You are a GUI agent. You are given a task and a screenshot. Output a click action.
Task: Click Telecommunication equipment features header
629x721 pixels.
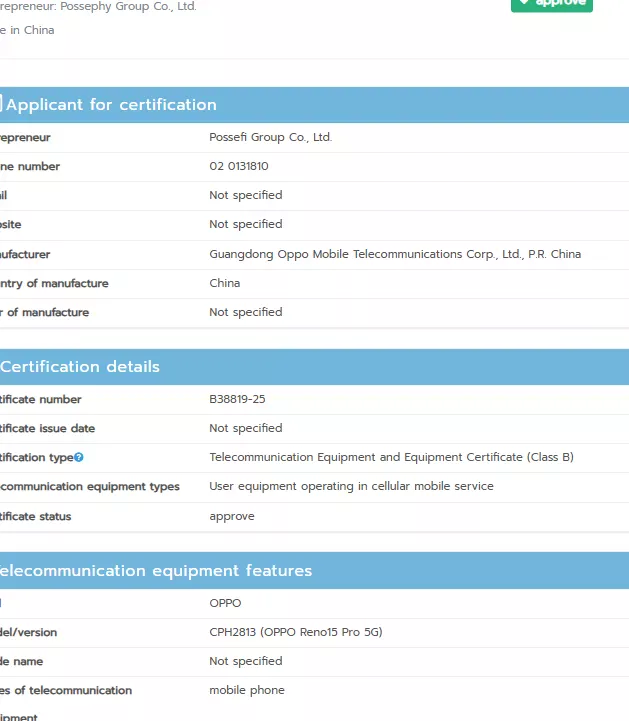point(155,571)
